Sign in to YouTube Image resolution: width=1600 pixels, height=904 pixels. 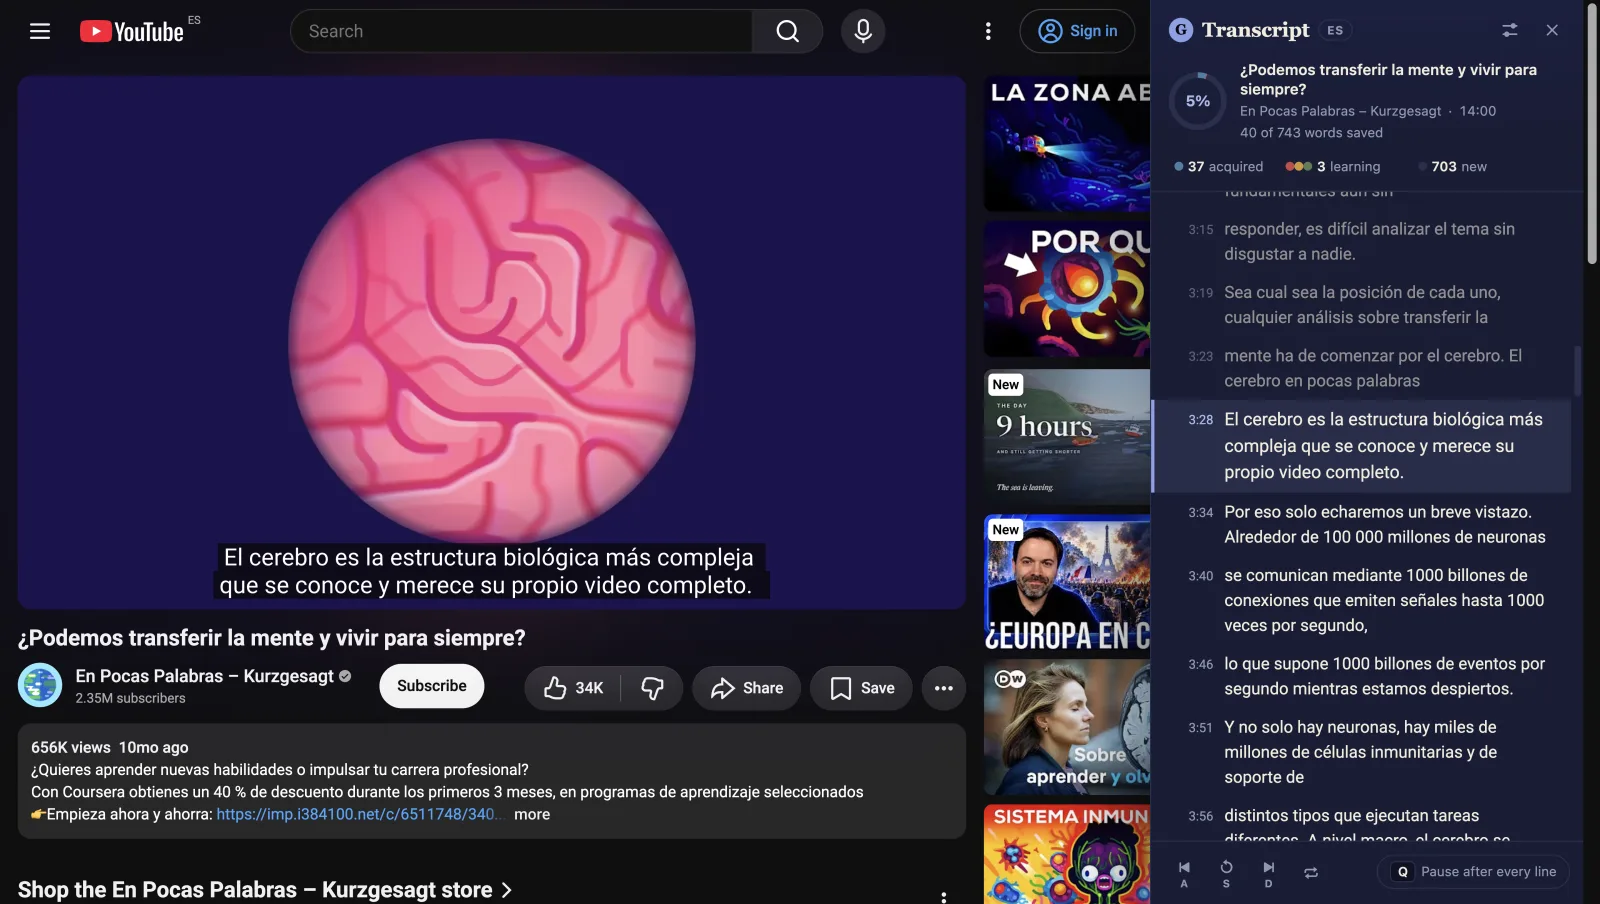(x=1077, y=31)
